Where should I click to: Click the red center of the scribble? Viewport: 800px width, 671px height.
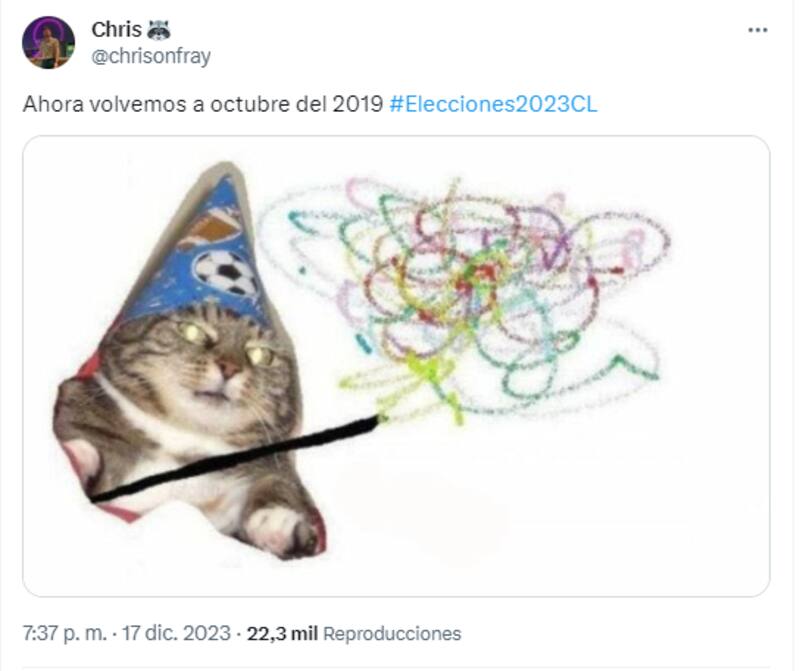coord(477,278)
